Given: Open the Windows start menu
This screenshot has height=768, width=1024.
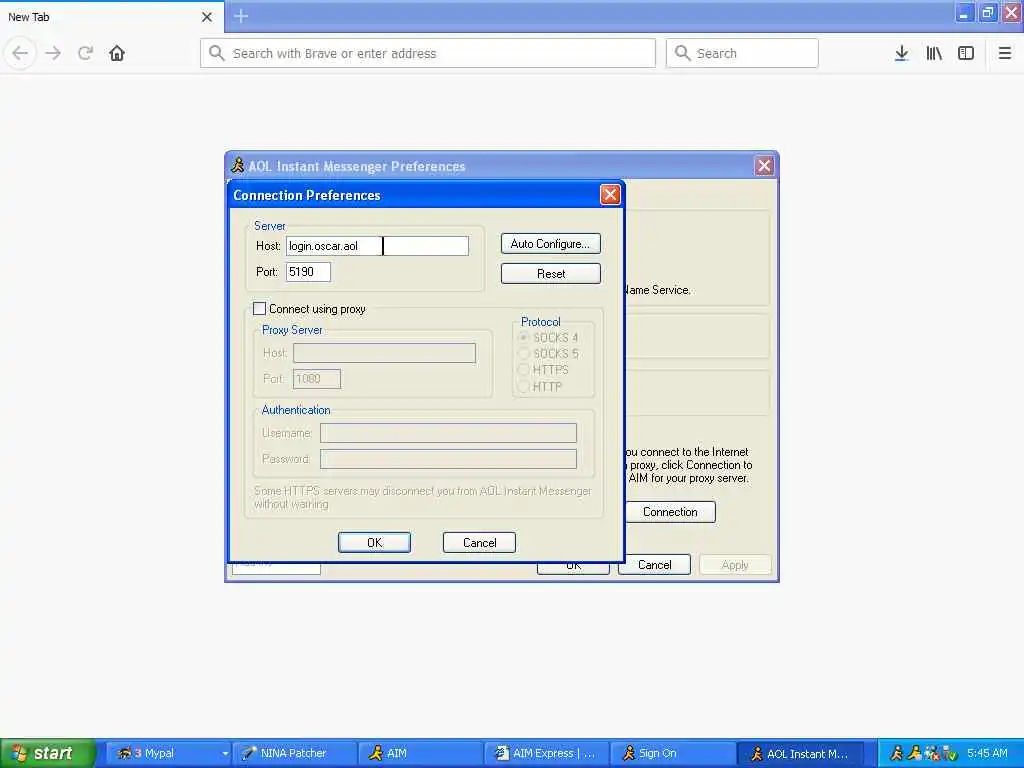Looking at the screenshot, I should pos(48,753).
